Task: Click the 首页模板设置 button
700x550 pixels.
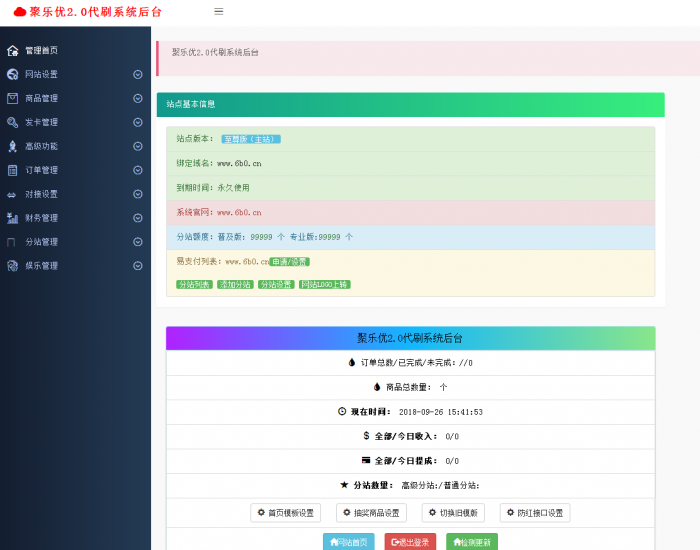Action: (285, 513)
